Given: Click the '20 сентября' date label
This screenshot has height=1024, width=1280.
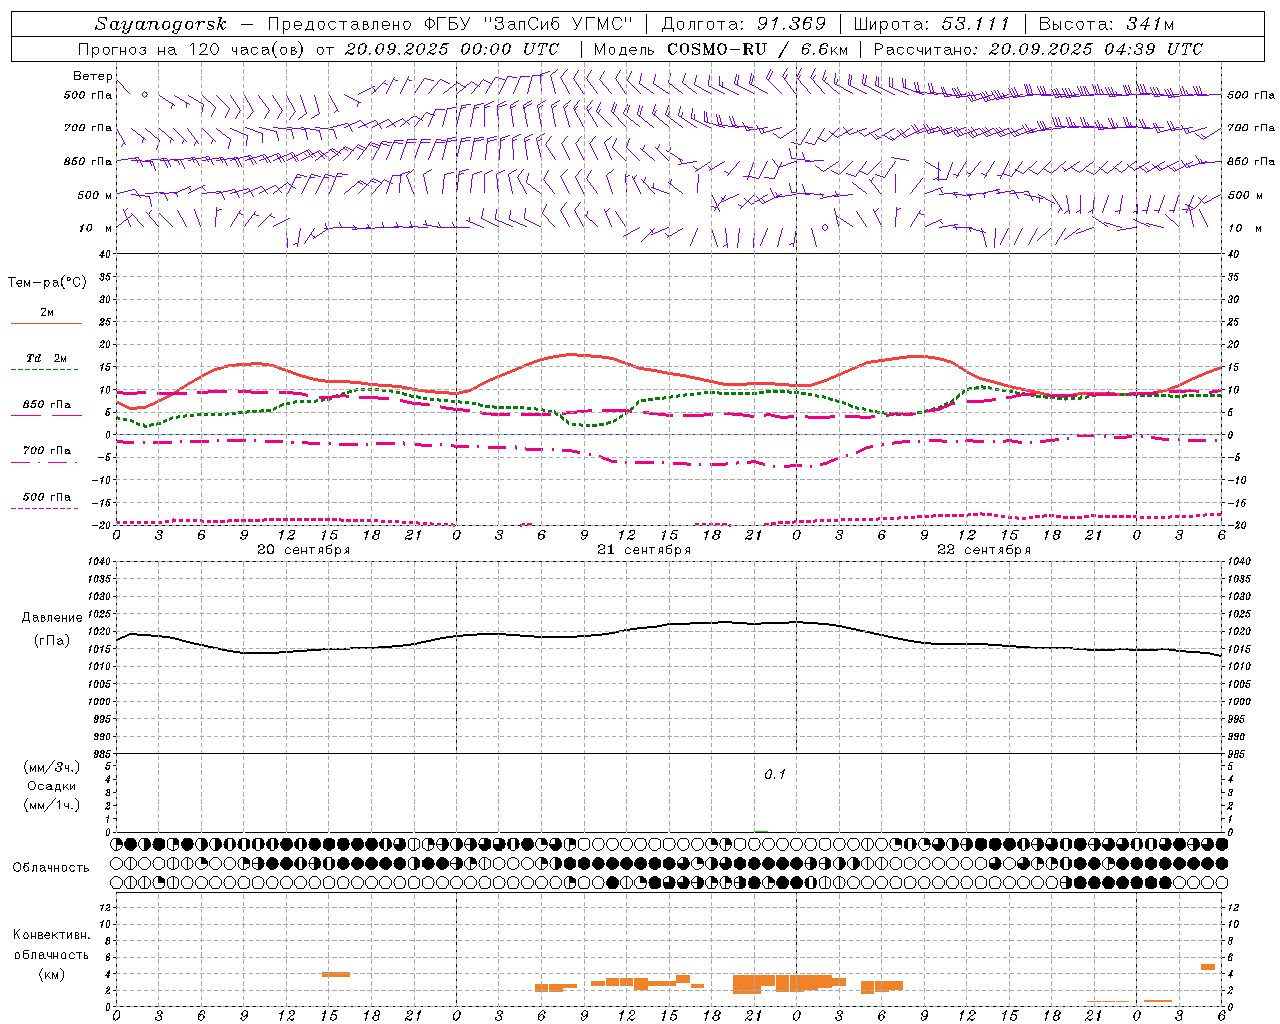Looking at the screenshot, I should click(x=304, y=549).
